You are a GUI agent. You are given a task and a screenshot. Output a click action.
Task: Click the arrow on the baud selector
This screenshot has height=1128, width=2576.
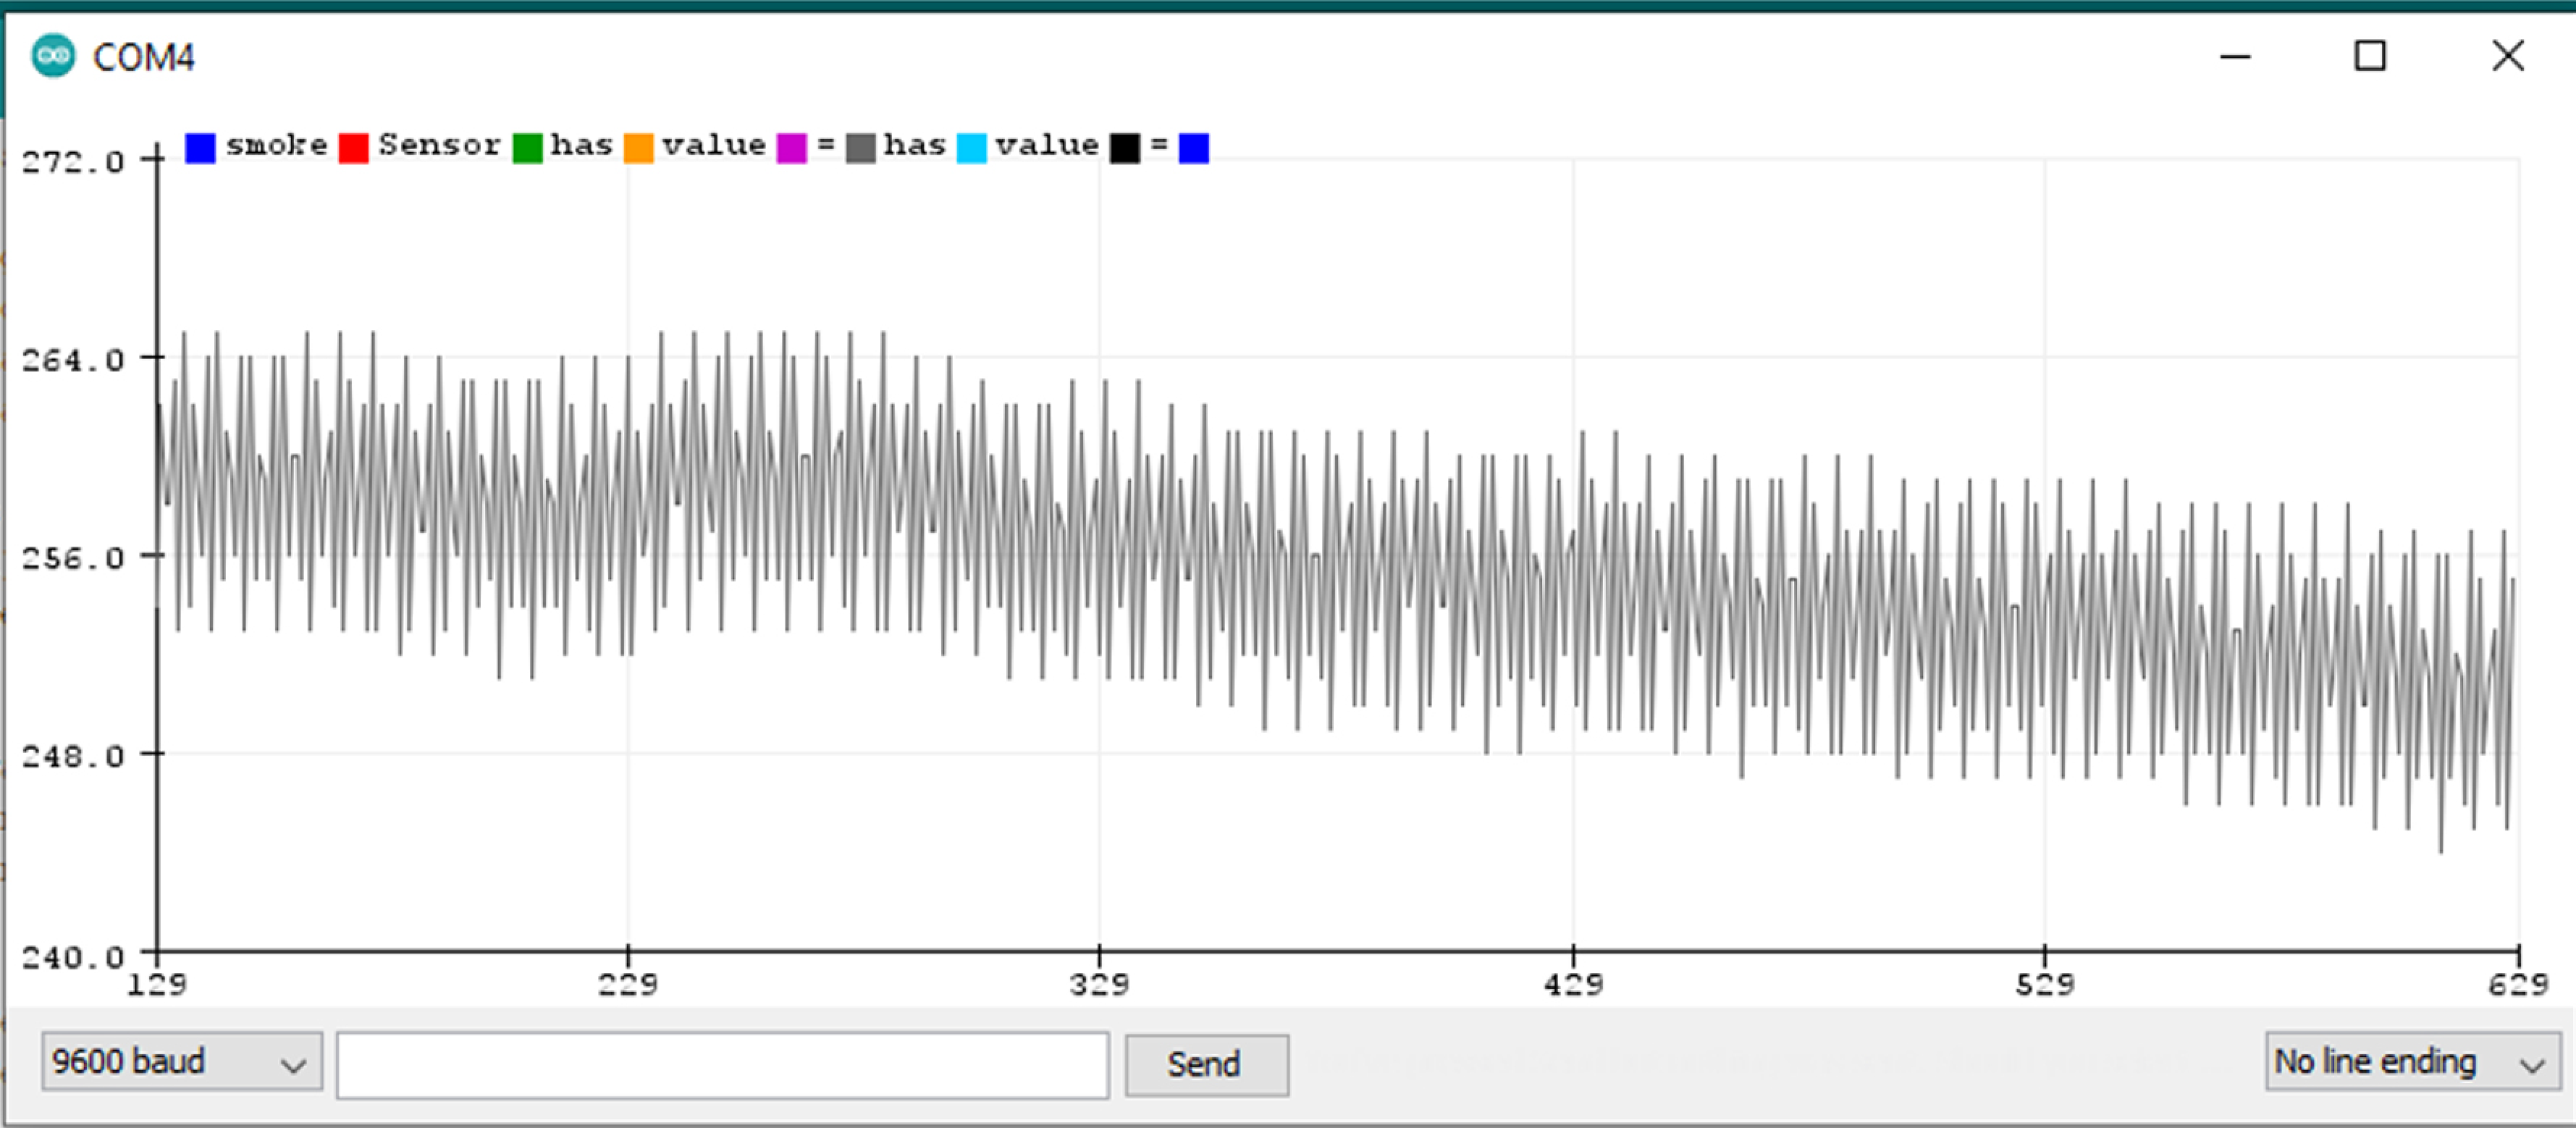point(293,1065)
